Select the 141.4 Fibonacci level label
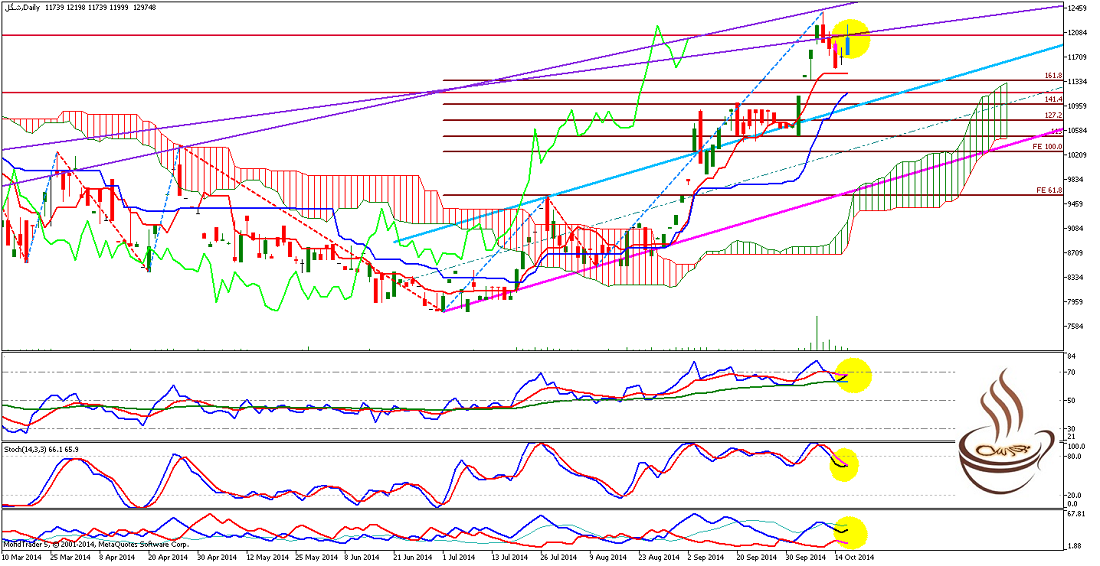1100x566 pixels. point(1052,99)
